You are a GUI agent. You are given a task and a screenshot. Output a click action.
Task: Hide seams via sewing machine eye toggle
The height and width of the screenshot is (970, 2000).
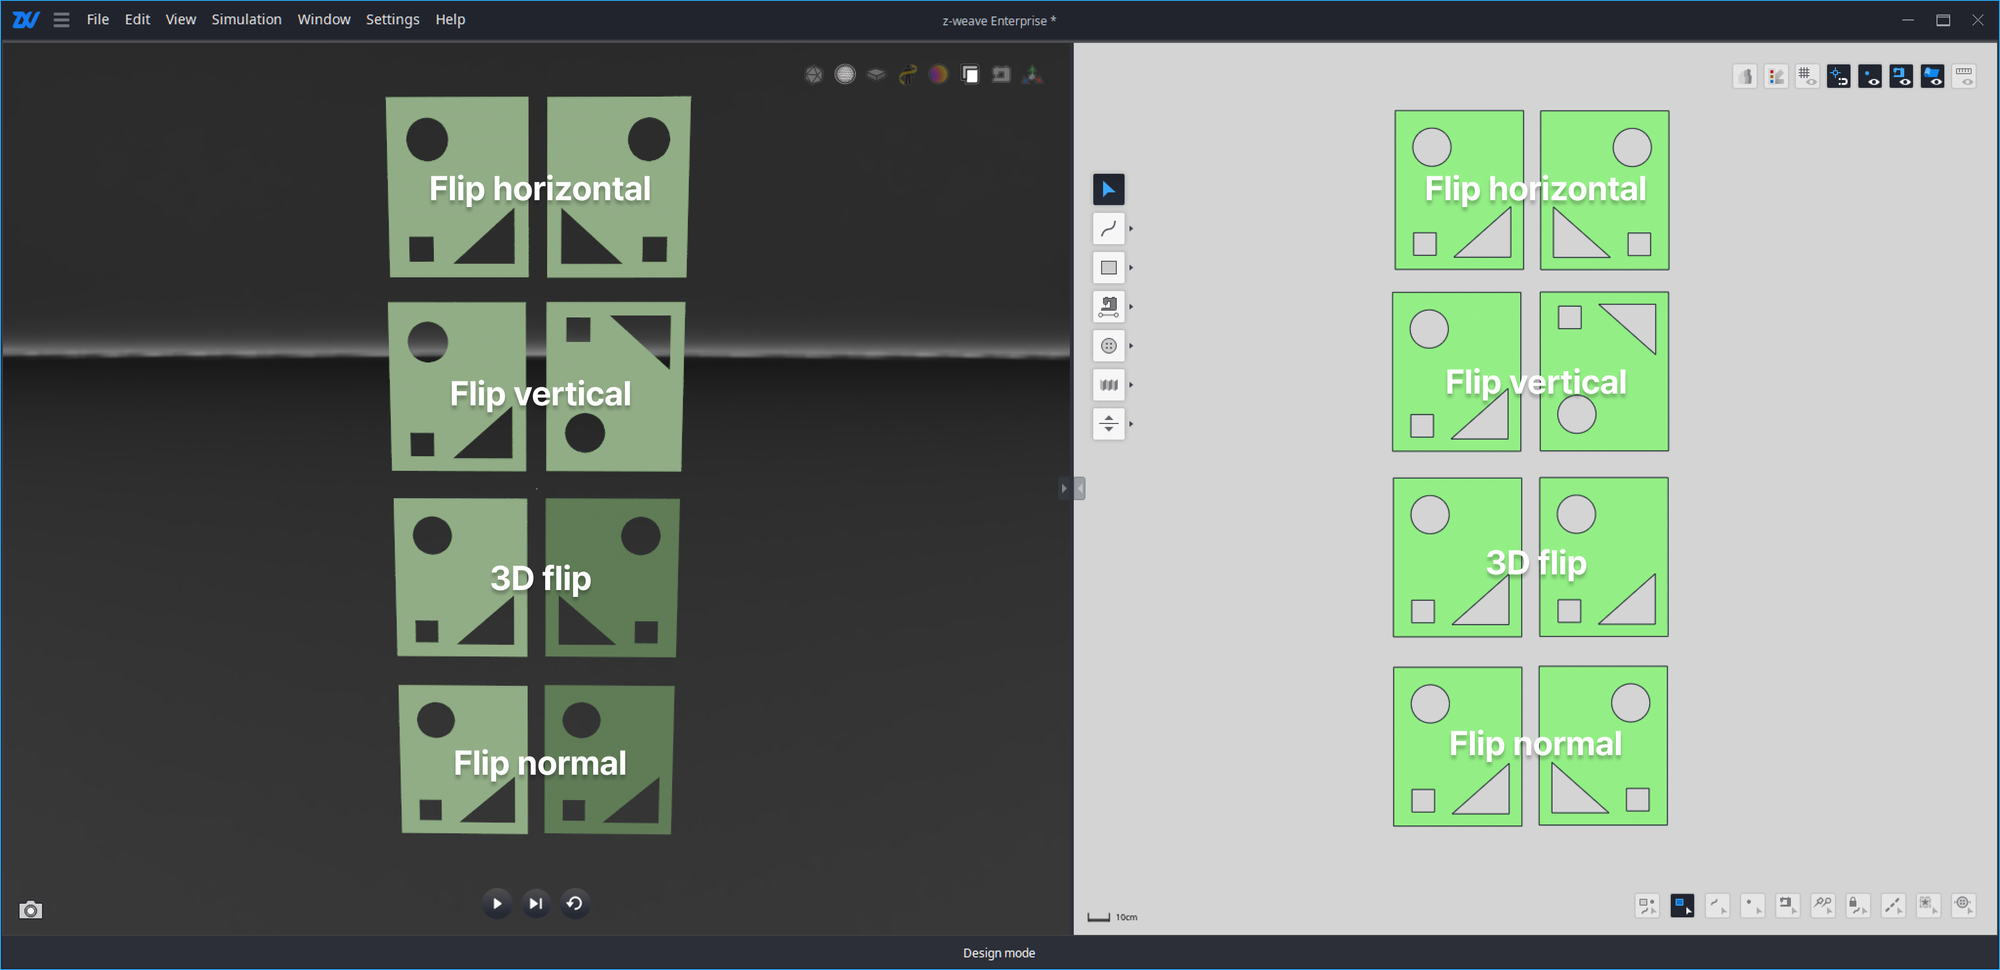coord(1901,77)
